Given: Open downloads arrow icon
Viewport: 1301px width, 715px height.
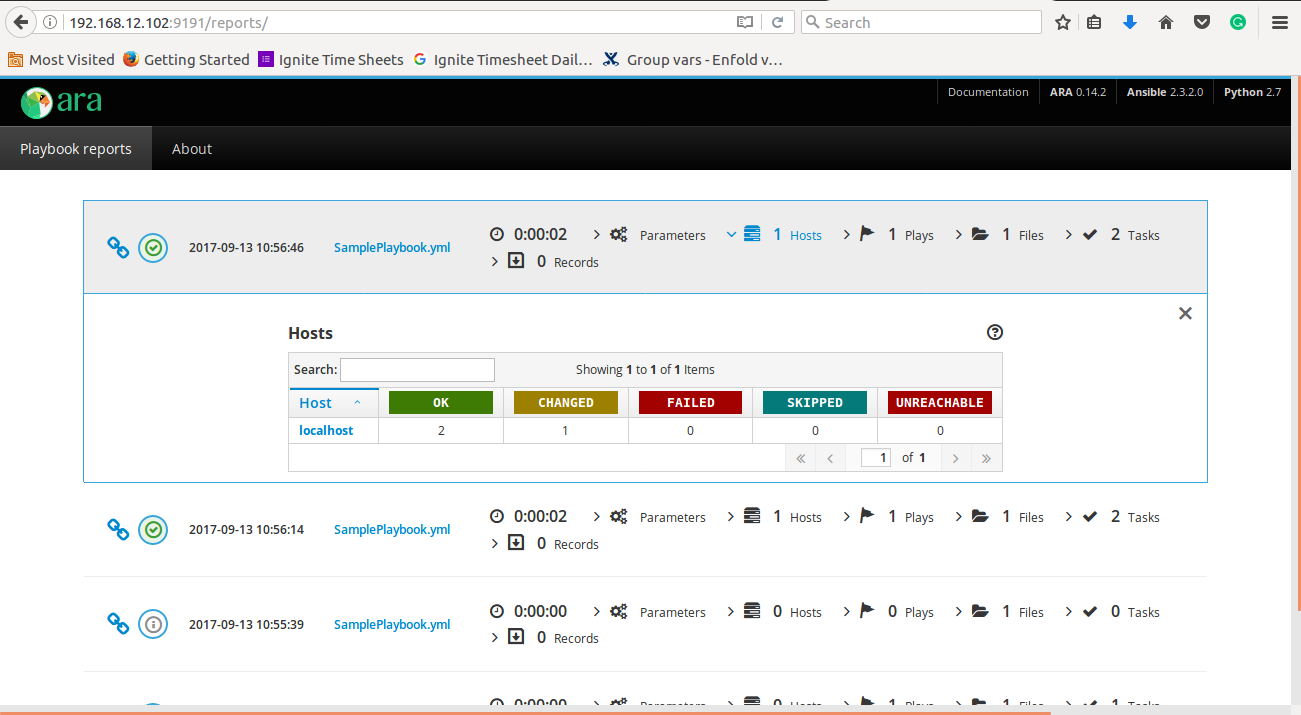Looking at the screenshot, I should 1130,22.
